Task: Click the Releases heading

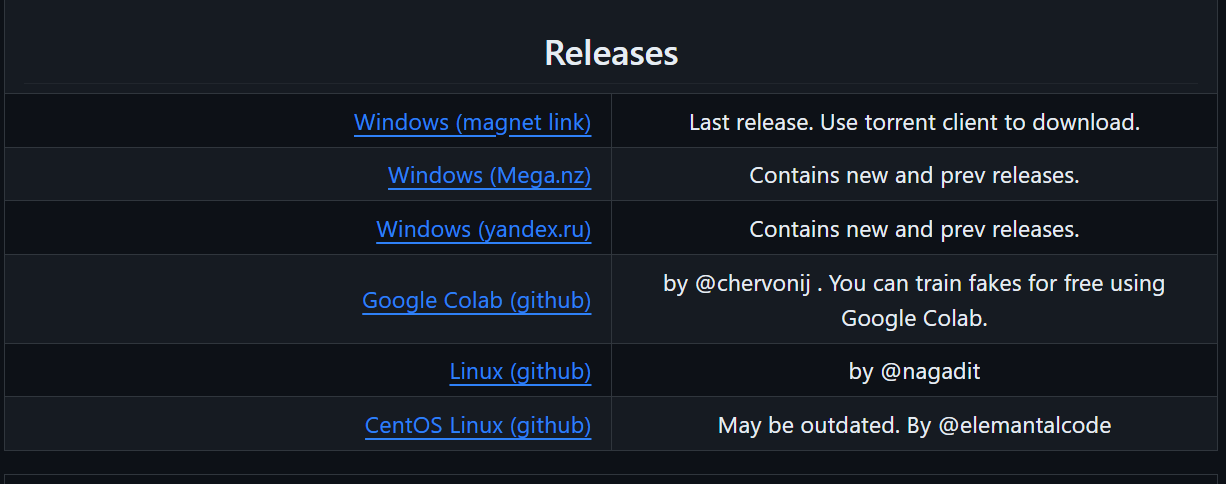Action: (x=611, y=53)
